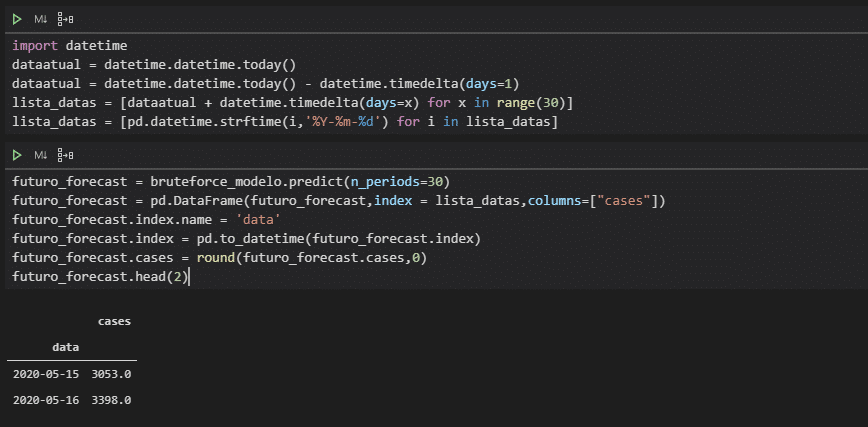Click the 'cases' column header in output
This screenshot has height=427, width=868.
point(114,321)
